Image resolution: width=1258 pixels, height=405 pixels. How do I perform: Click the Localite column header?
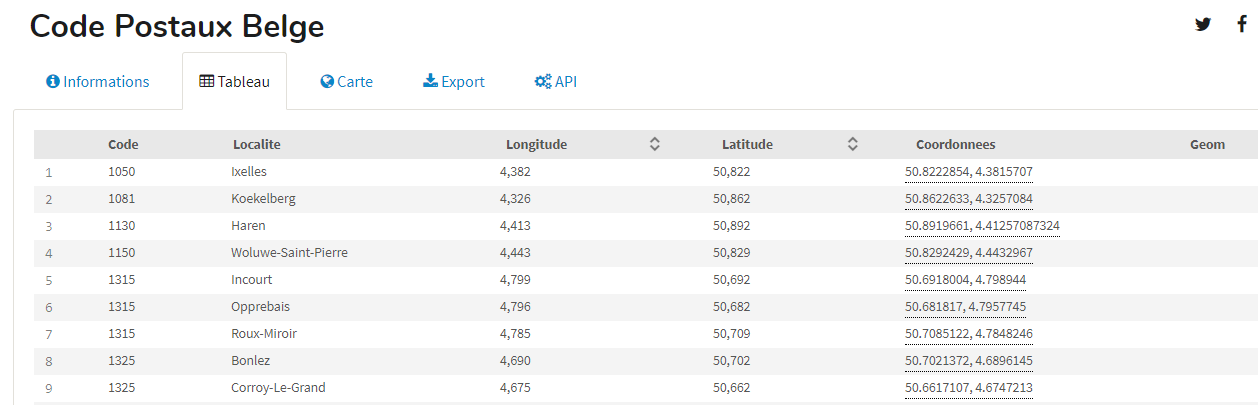(x=257, y=145)
